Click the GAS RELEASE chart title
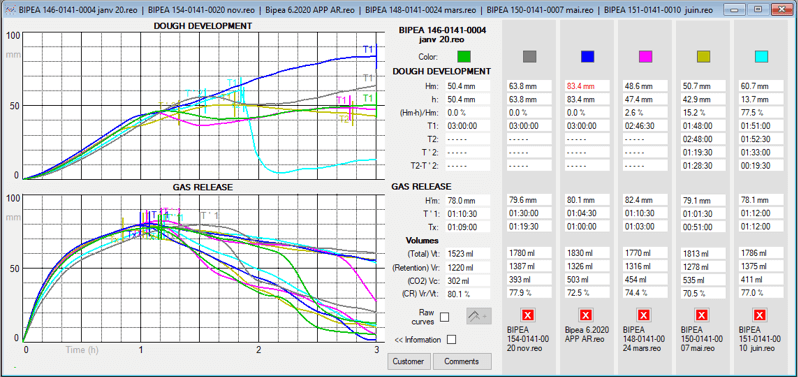This screenshot has height=377, width=798. coord(203,187)
